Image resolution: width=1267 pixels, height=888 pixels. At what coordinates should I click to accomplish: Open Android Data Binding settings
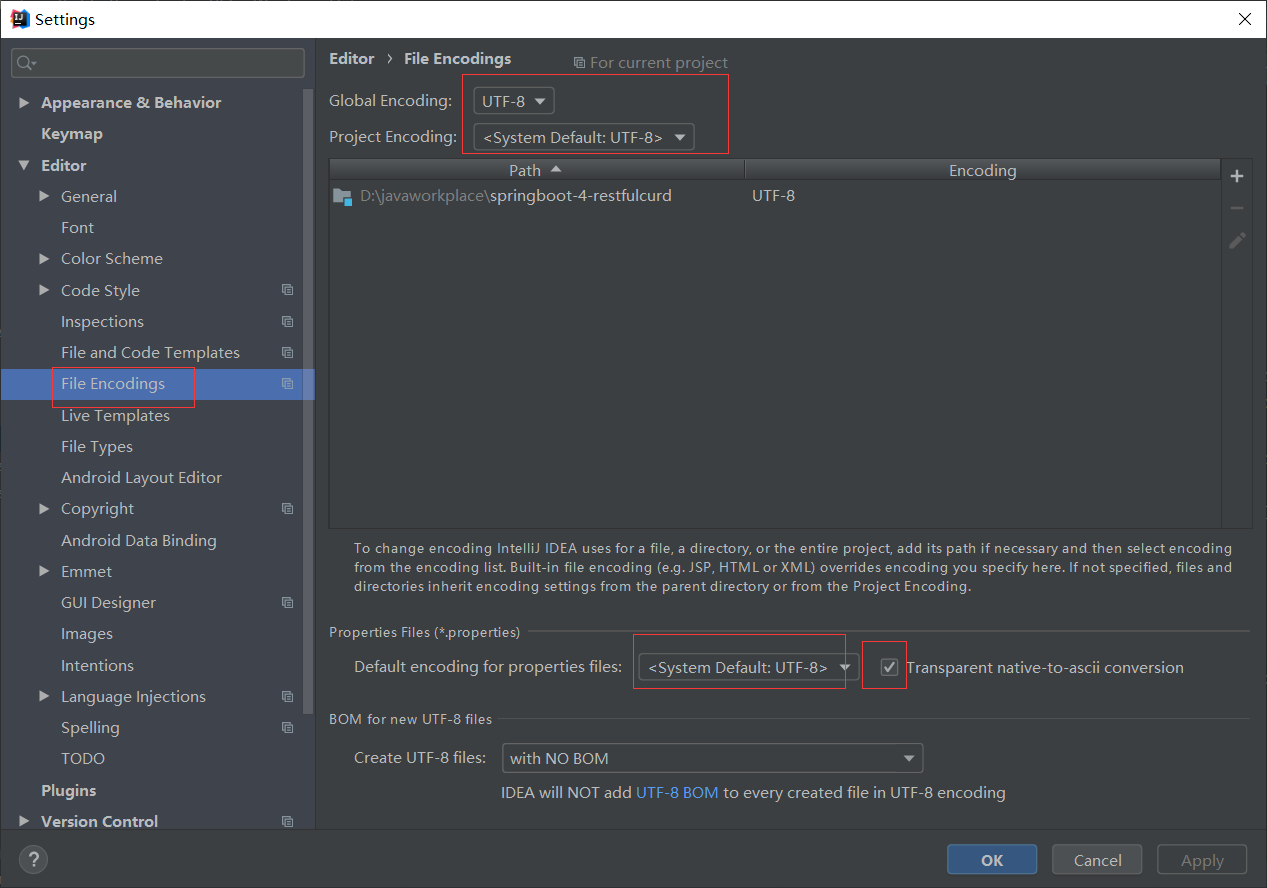tap(138, 540)
